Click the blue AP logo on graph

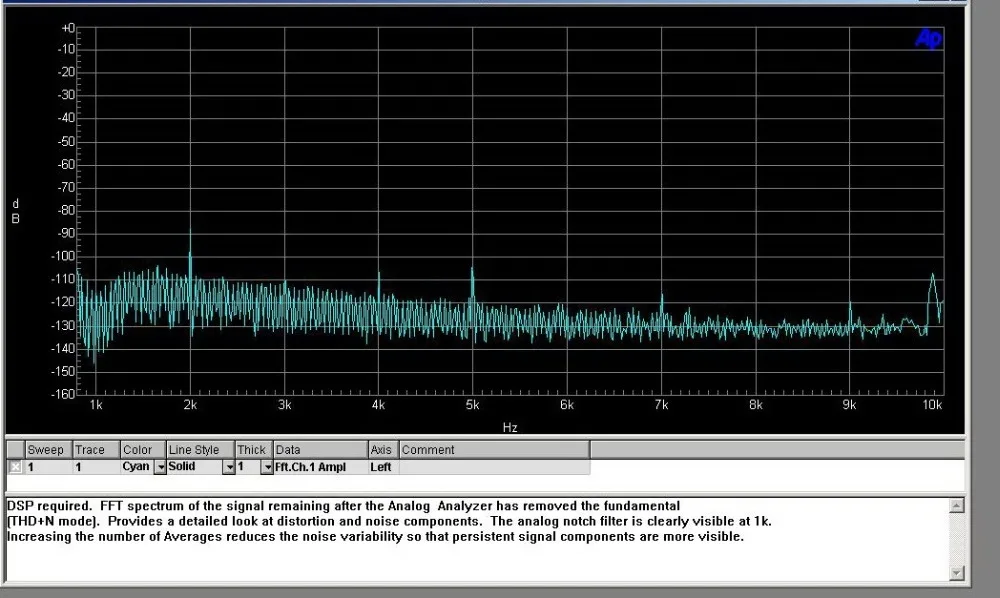pyautogui.click(x=928, y=40)
